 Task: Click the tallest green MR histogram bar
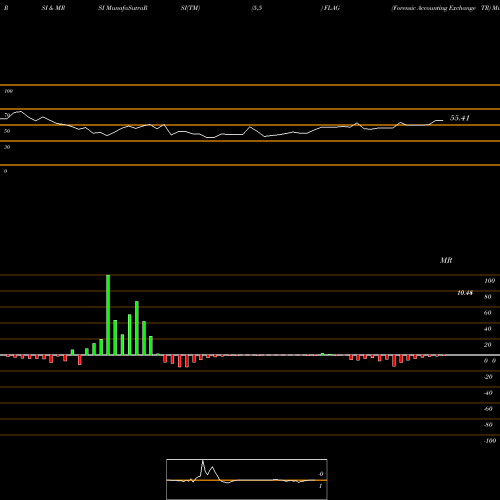coord(108,315)
